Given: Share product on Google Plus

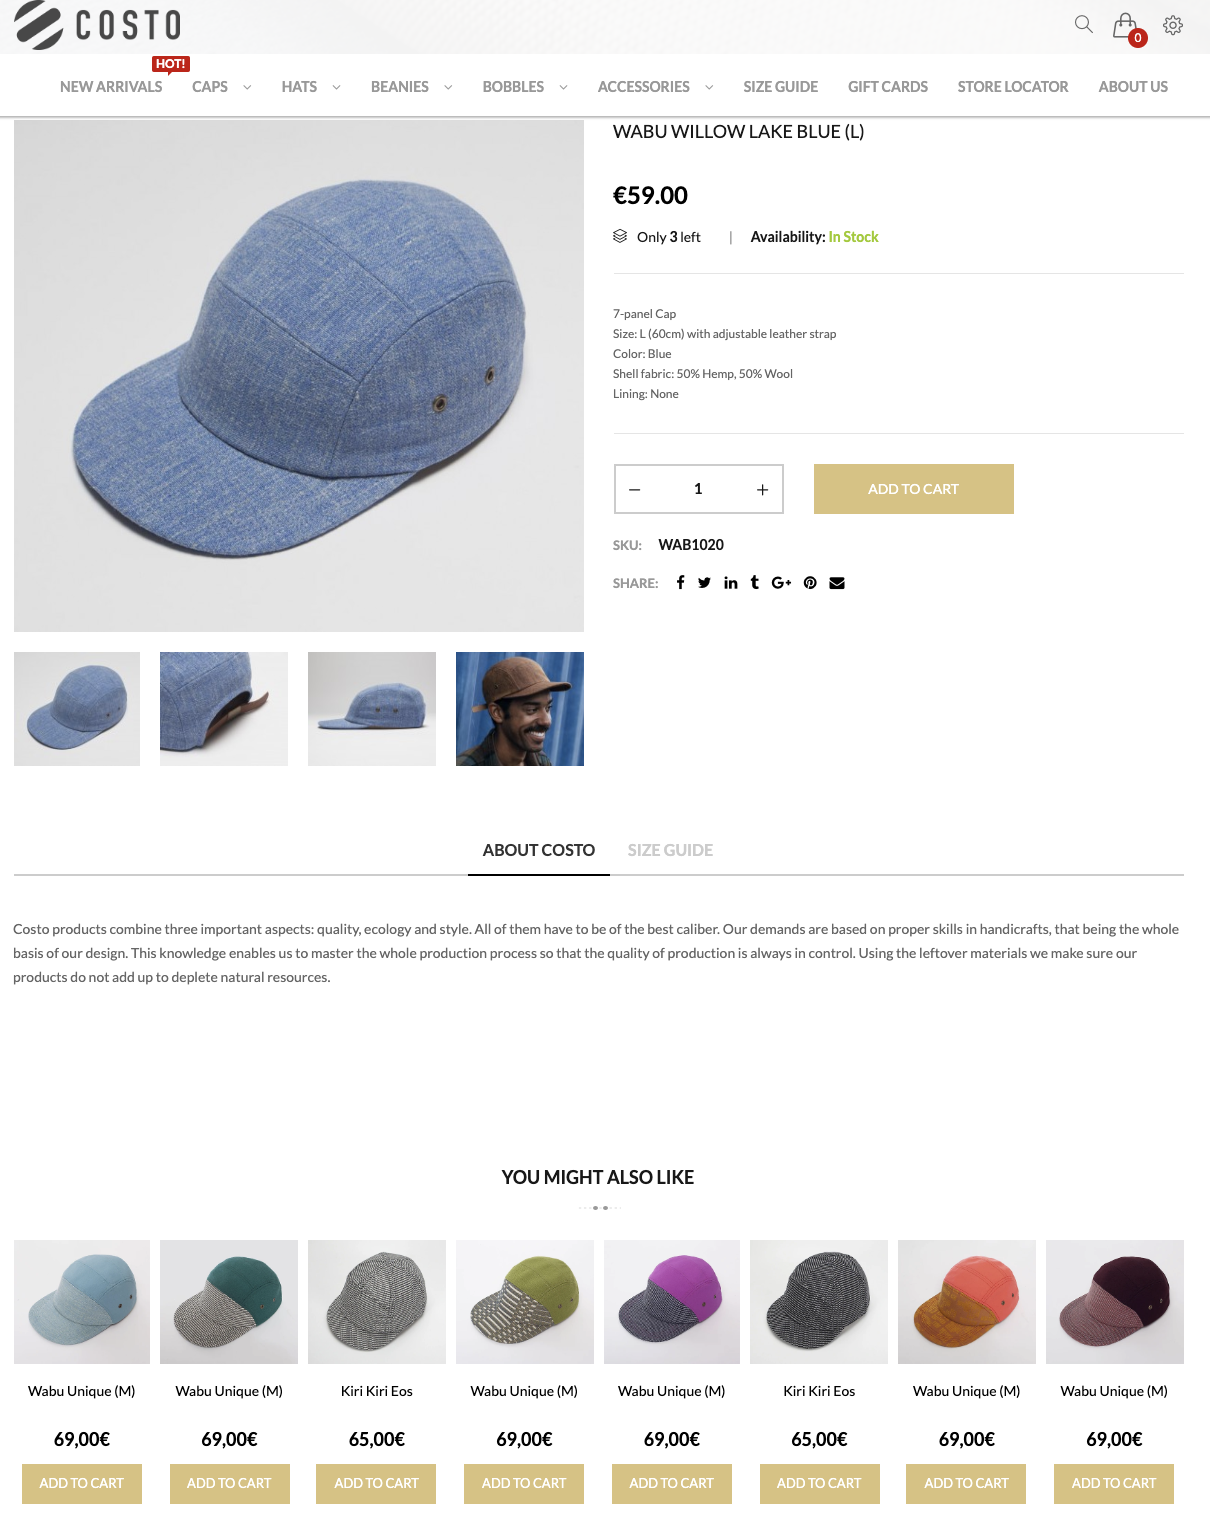Looking at the screenshot, I should 781,583.
